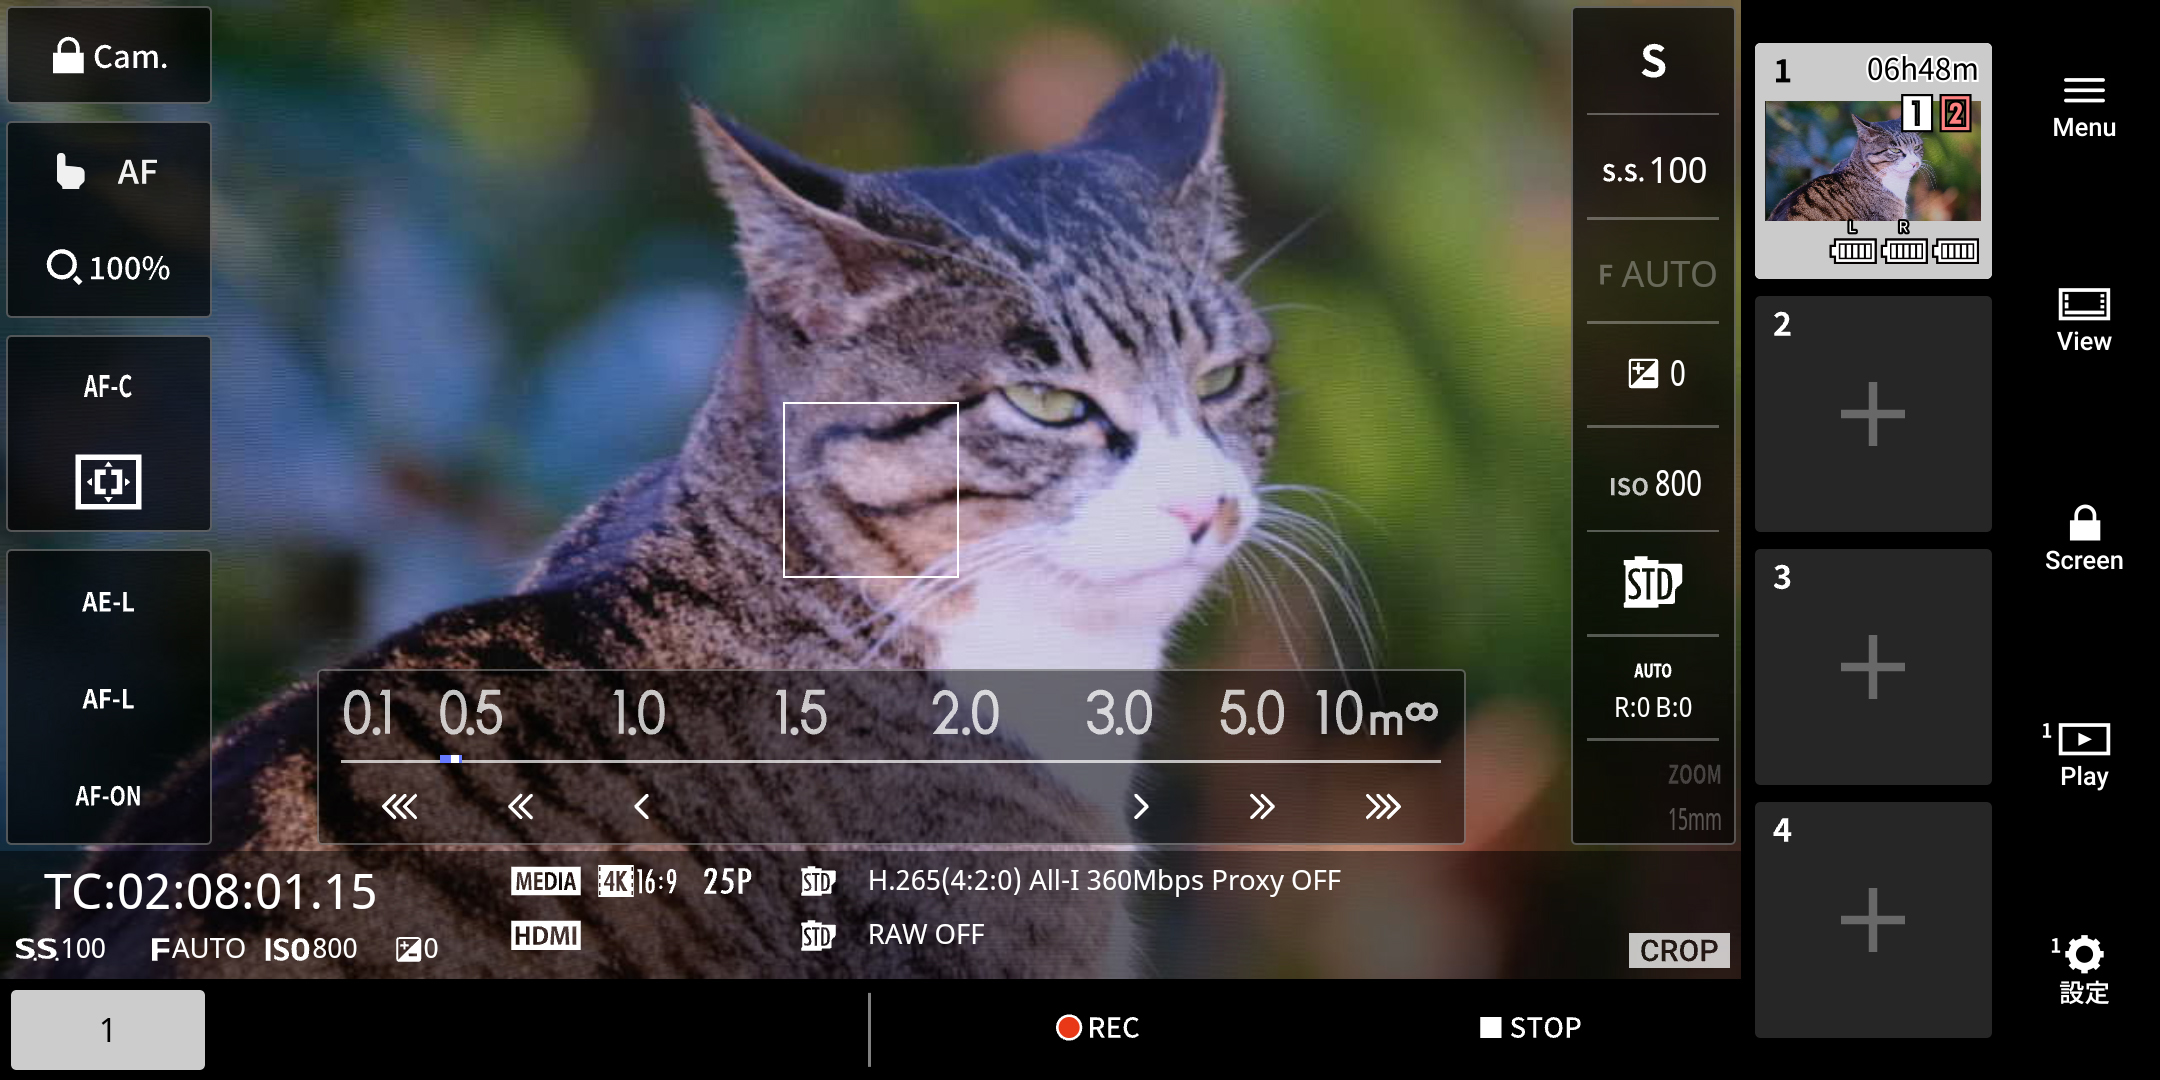Select the 5.0 m focus distance mark
Viewport: 2160px width, 1080px height.
tap(1251, 714)
